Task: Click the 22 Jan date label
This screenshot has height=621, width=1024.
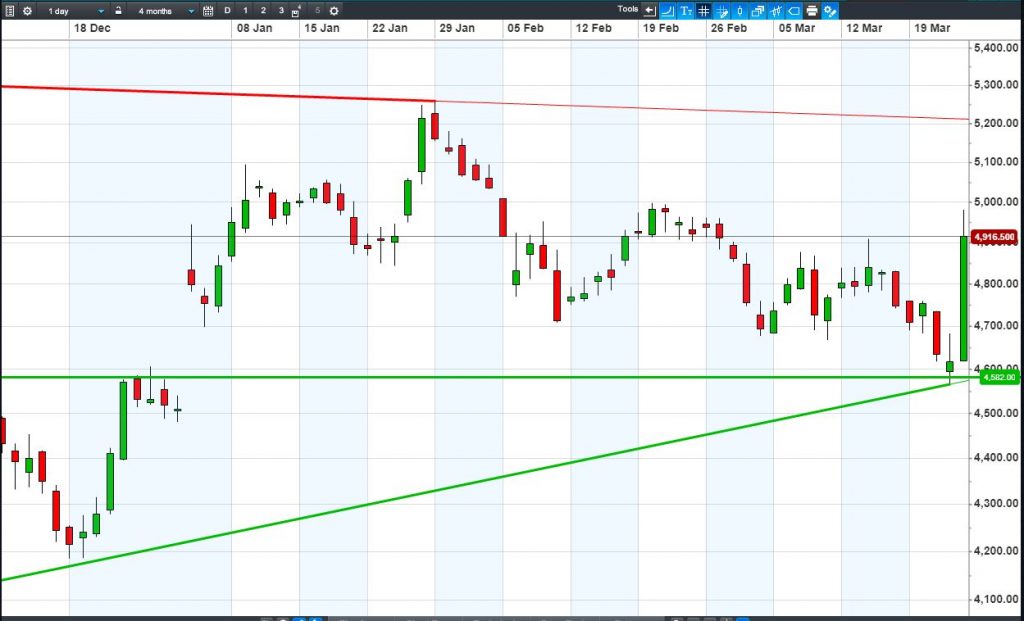Action: coord(390,29)
